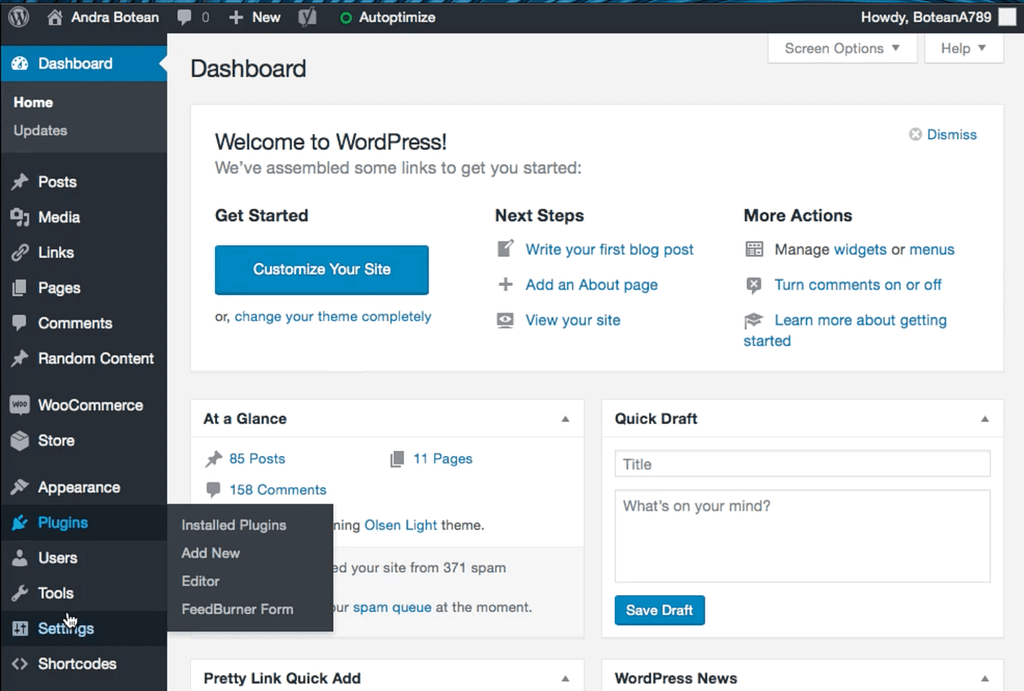The width and height of the screenshot is (1024, 691).
Task: Open Write your first blog post link
Action: (x=609, y=249)
